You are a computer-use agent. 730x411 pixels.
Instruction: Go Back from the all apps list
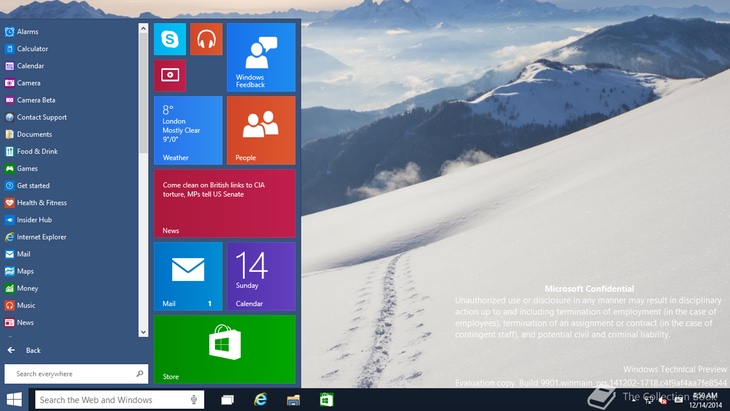[x=24, y=350]
